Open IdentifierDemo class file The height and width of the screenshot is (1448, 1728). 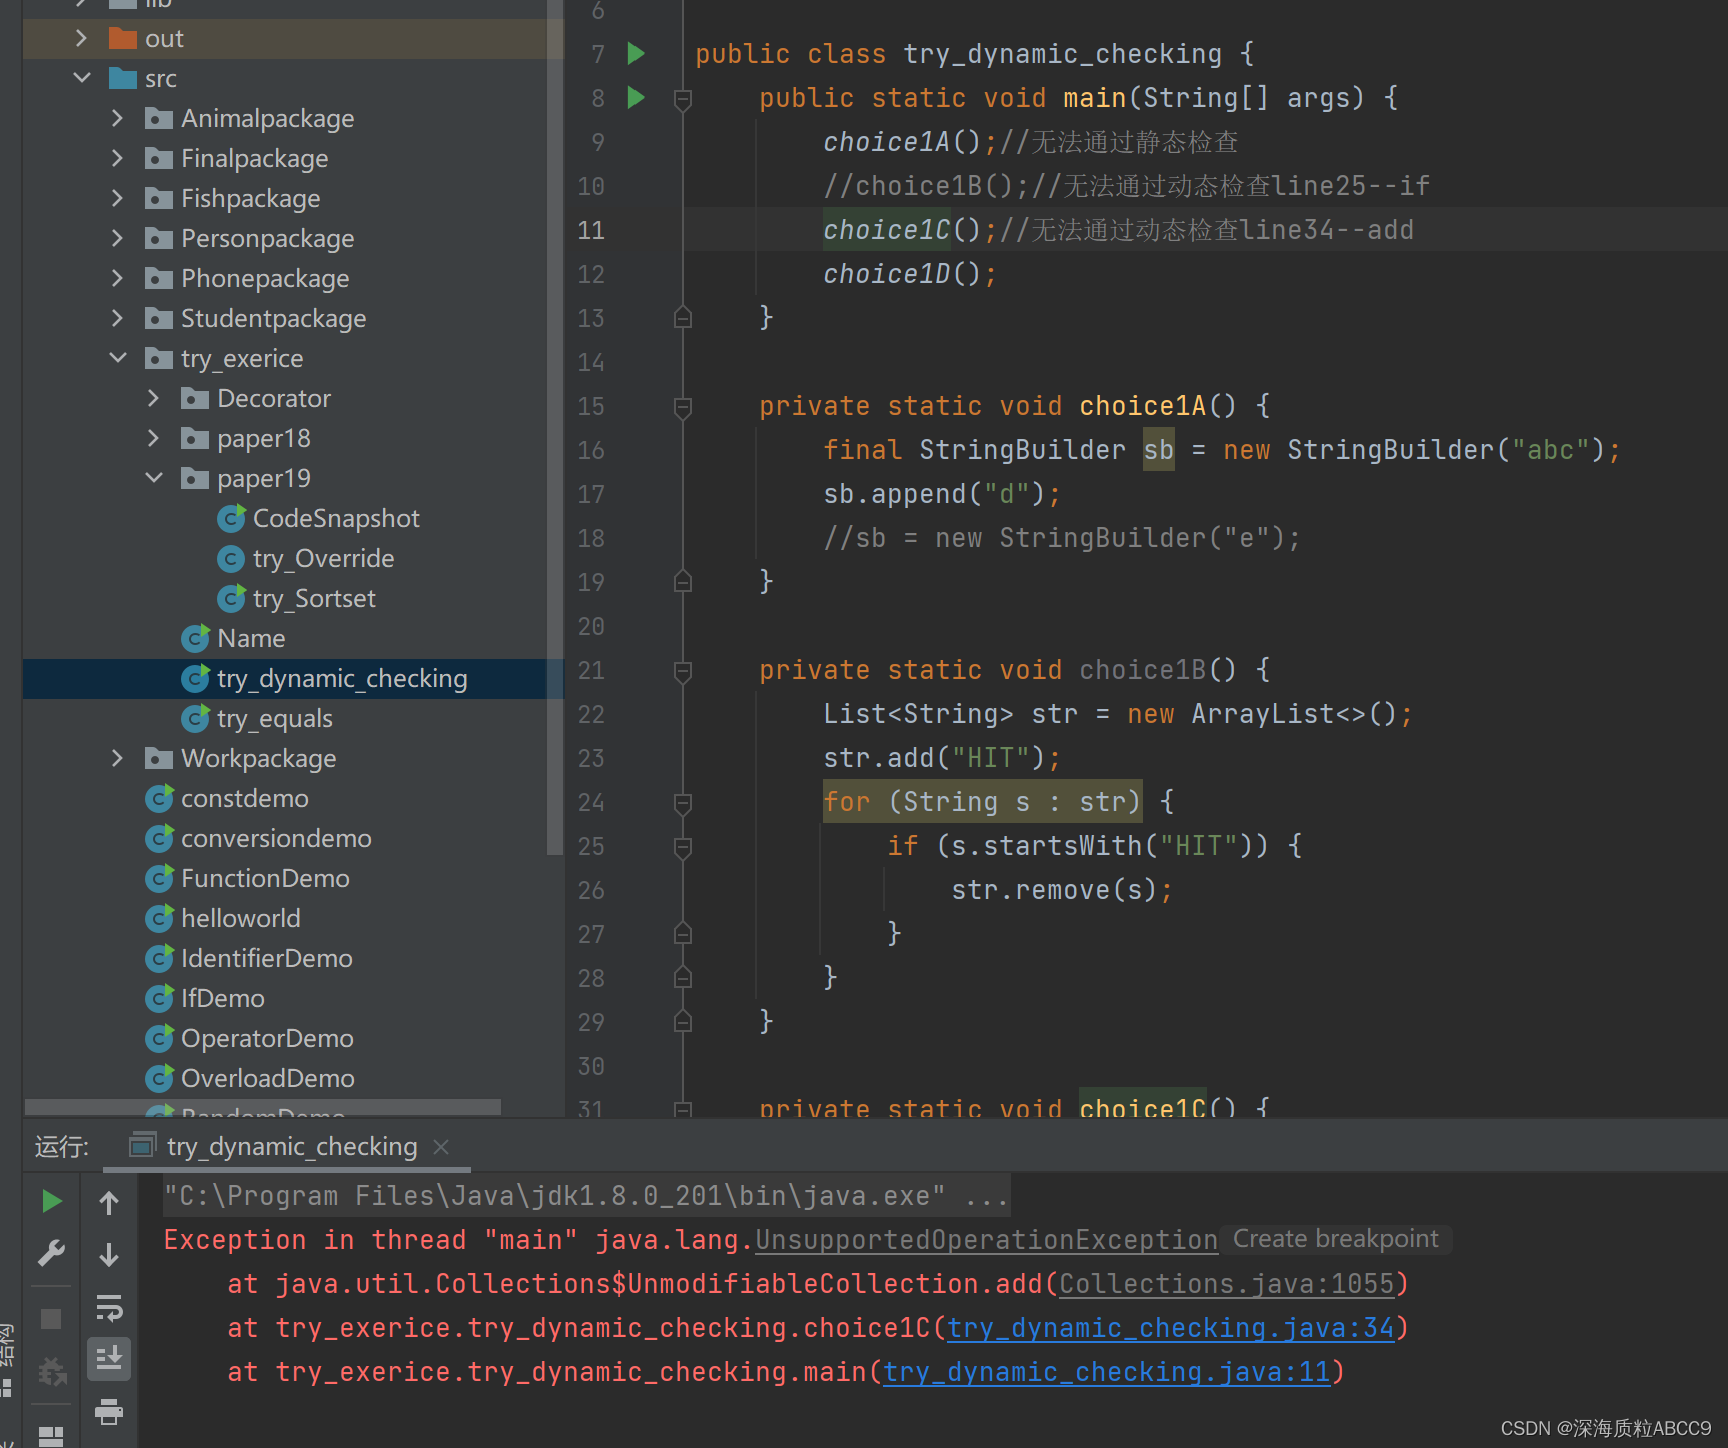267,959
